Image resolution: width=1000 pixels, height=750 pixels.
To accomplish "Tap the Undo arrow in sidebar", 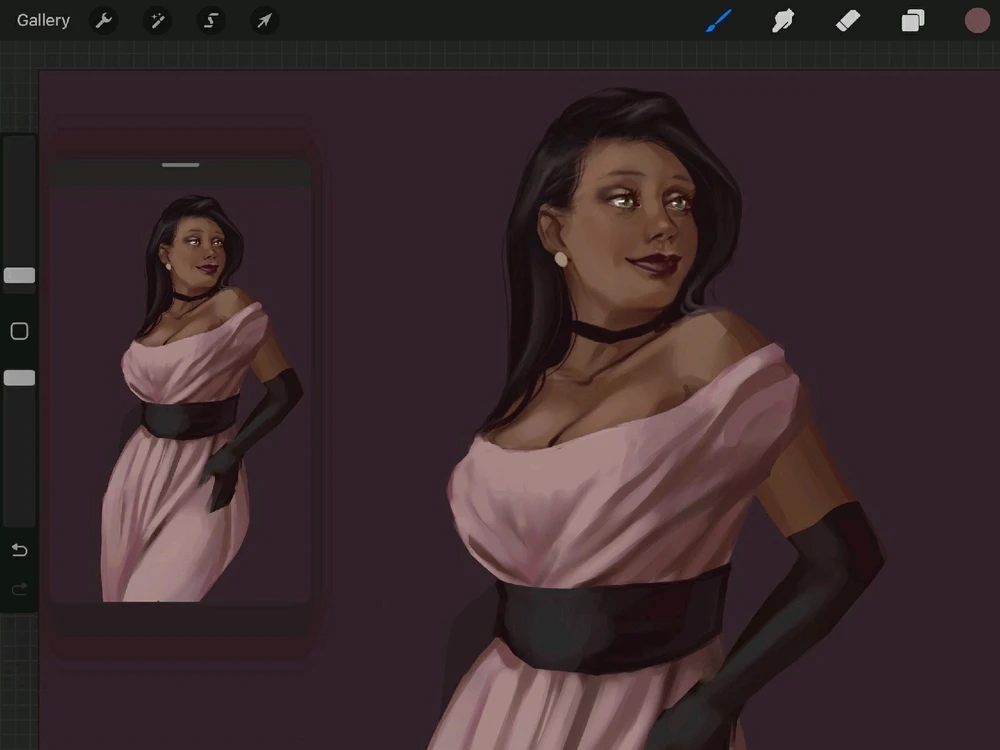I will (19, 551).
